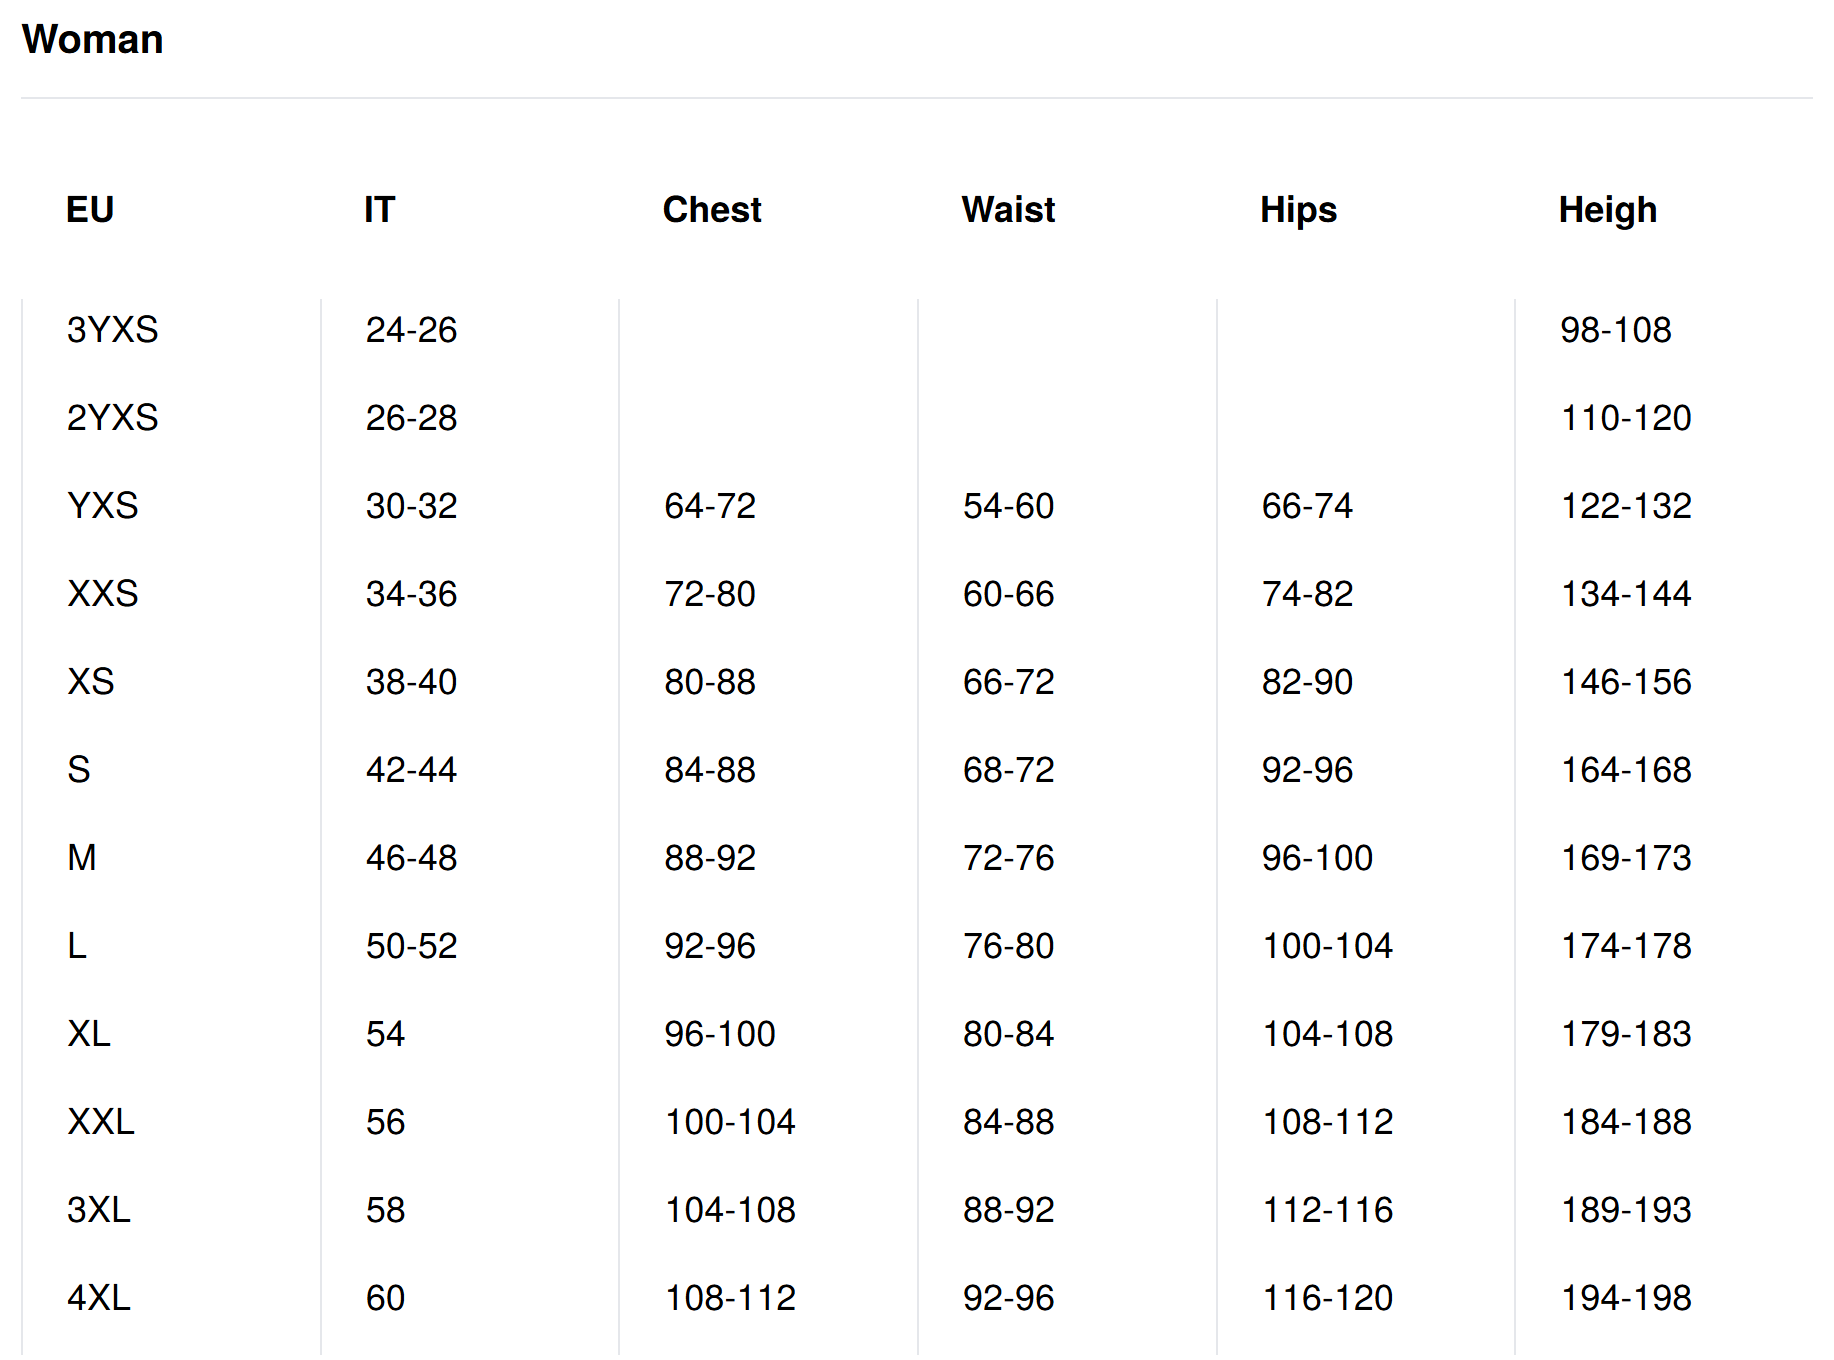
Task: Click the Hips column header
Action: tap(1298, 210)
